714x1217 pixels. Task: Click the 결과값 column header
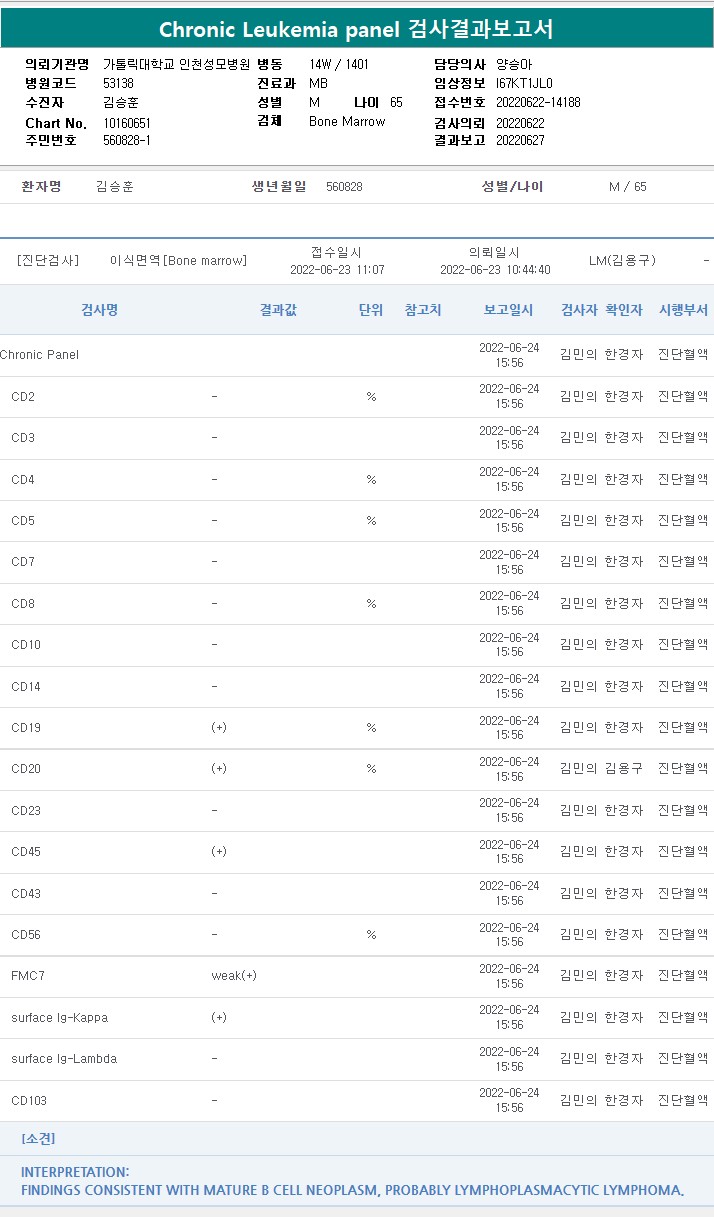pos(277,310)
